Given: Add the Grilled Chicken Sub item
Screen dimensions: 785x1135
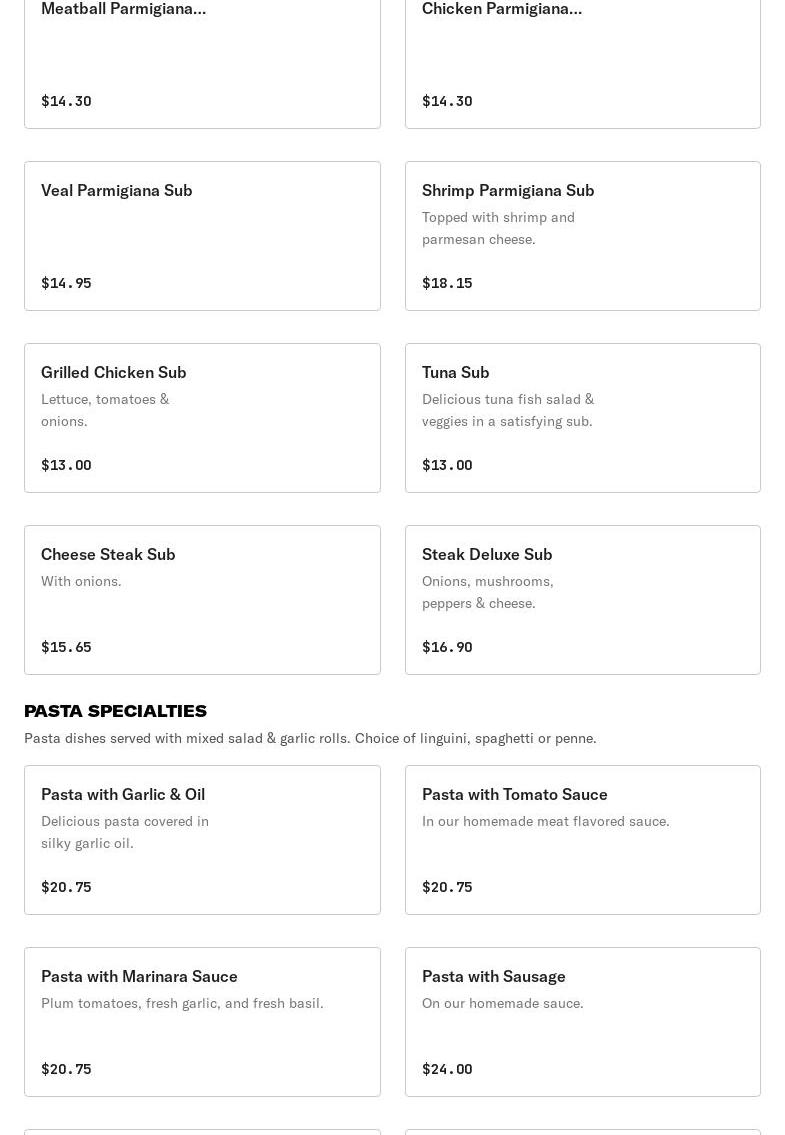Looking at the screenshot, I should click(x=202, y=418).
